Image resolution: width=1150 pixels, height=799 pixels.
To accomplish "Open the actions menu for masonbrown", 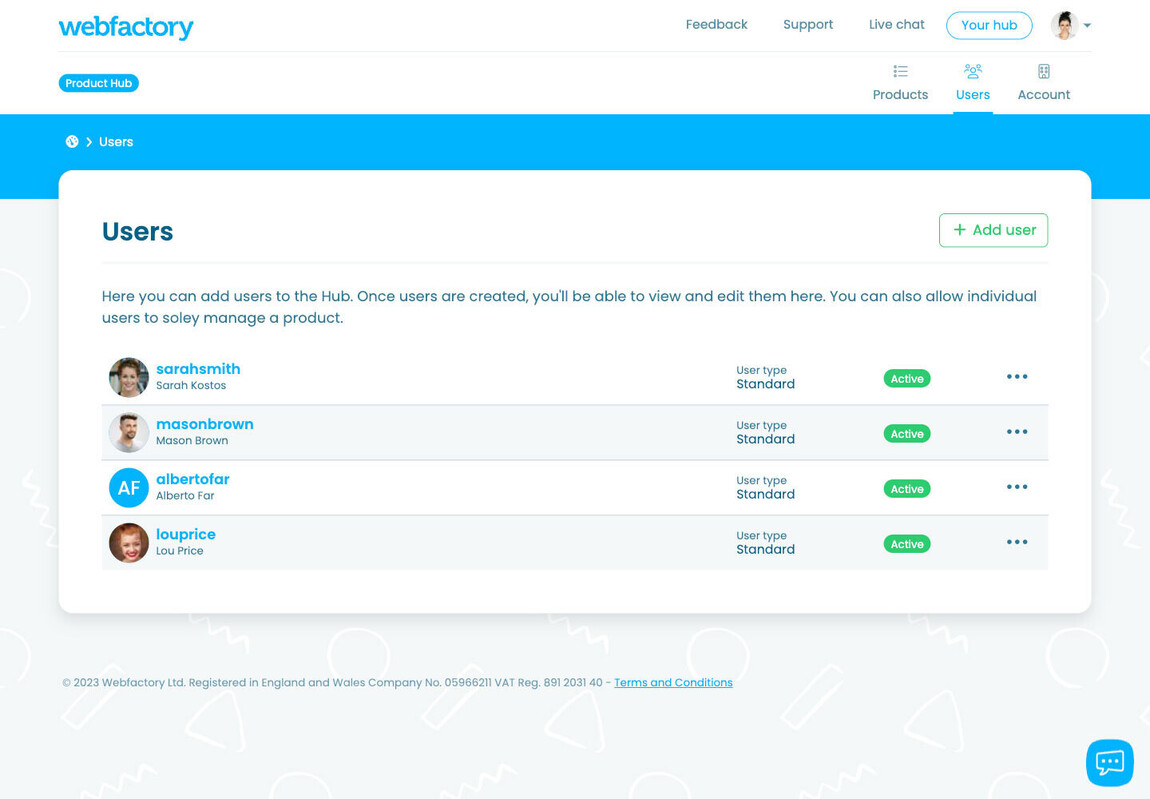I will point(1017,431).
